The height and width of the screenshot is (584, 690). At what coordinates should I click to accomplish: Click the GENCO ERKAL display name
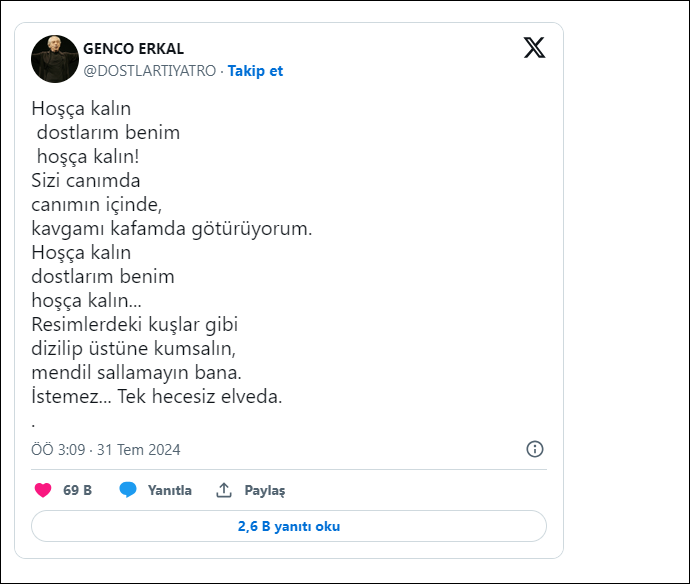[x=133, y=49]
